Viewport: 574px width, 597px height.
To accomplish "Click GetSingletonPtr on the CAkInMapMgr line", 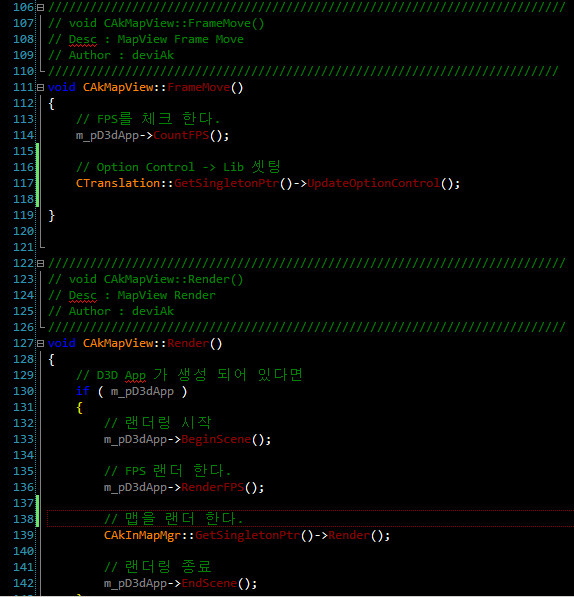I will pos(248,535).
